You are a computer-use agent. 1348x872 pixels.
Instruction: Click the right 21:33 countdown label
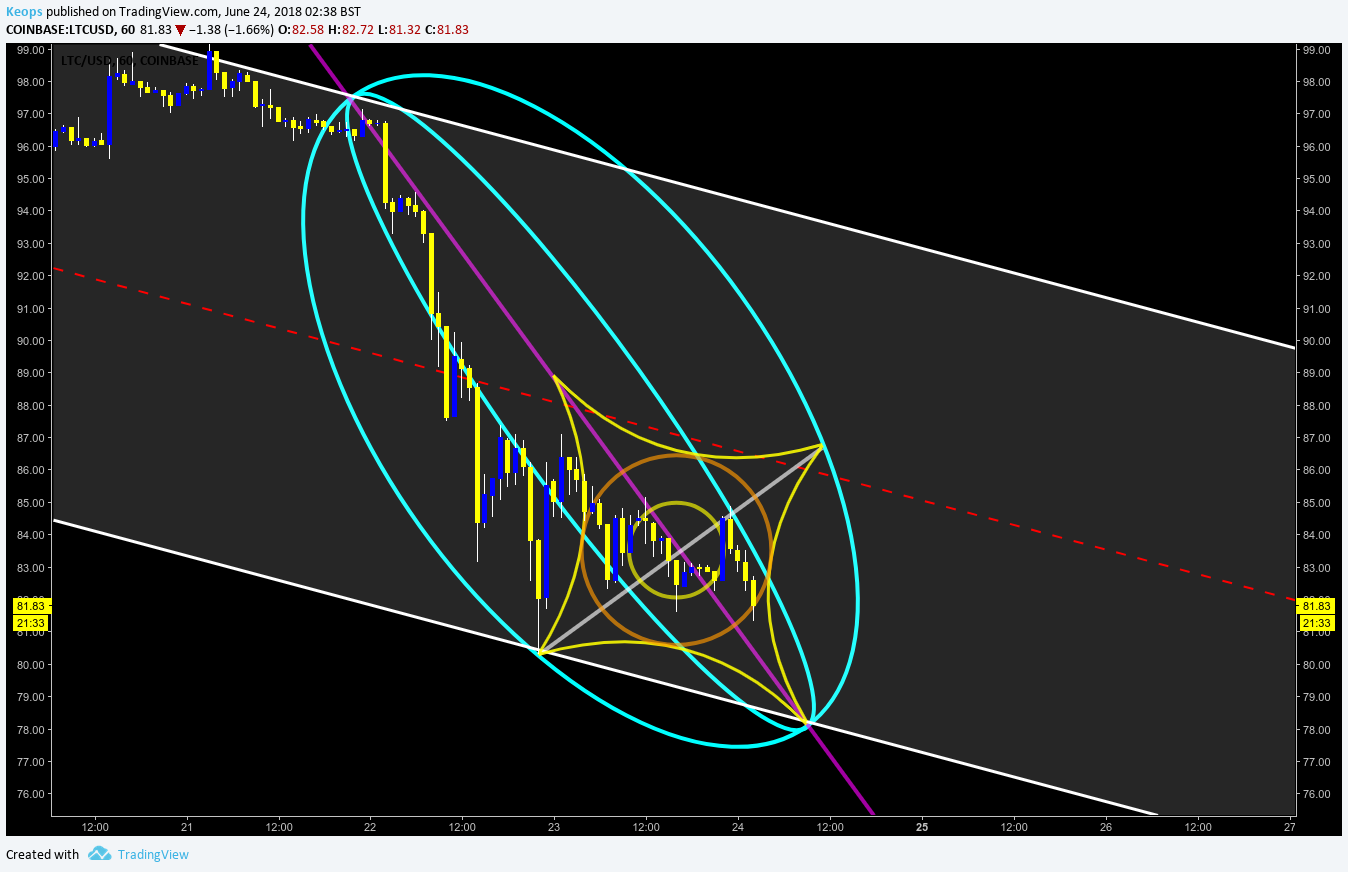coord(1317,623)
